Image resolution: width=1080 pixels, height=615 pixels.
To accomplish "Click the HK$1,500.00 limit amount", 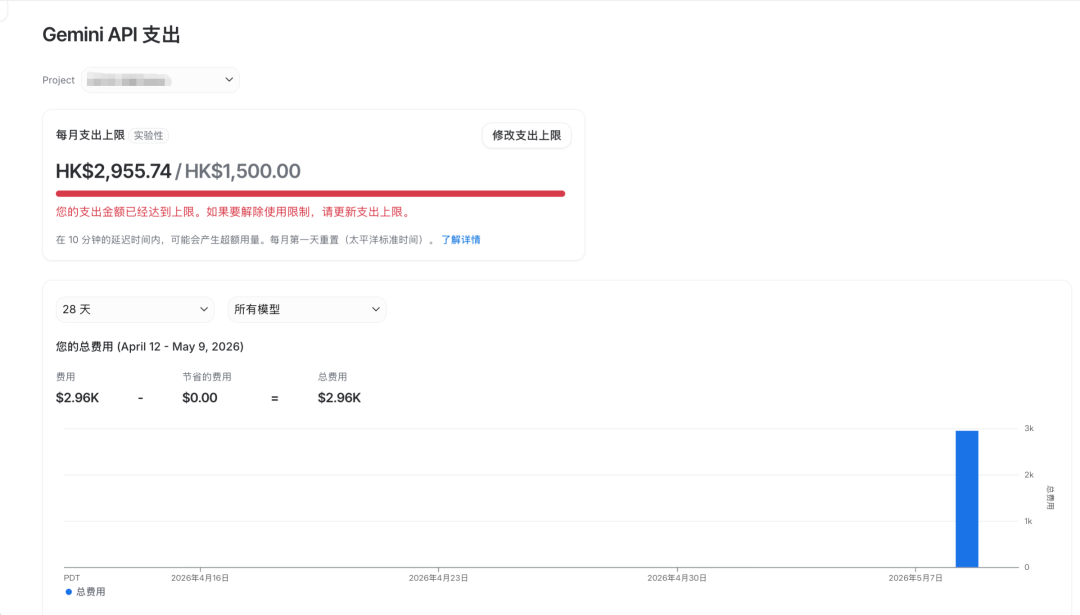I will coord(242,171).
